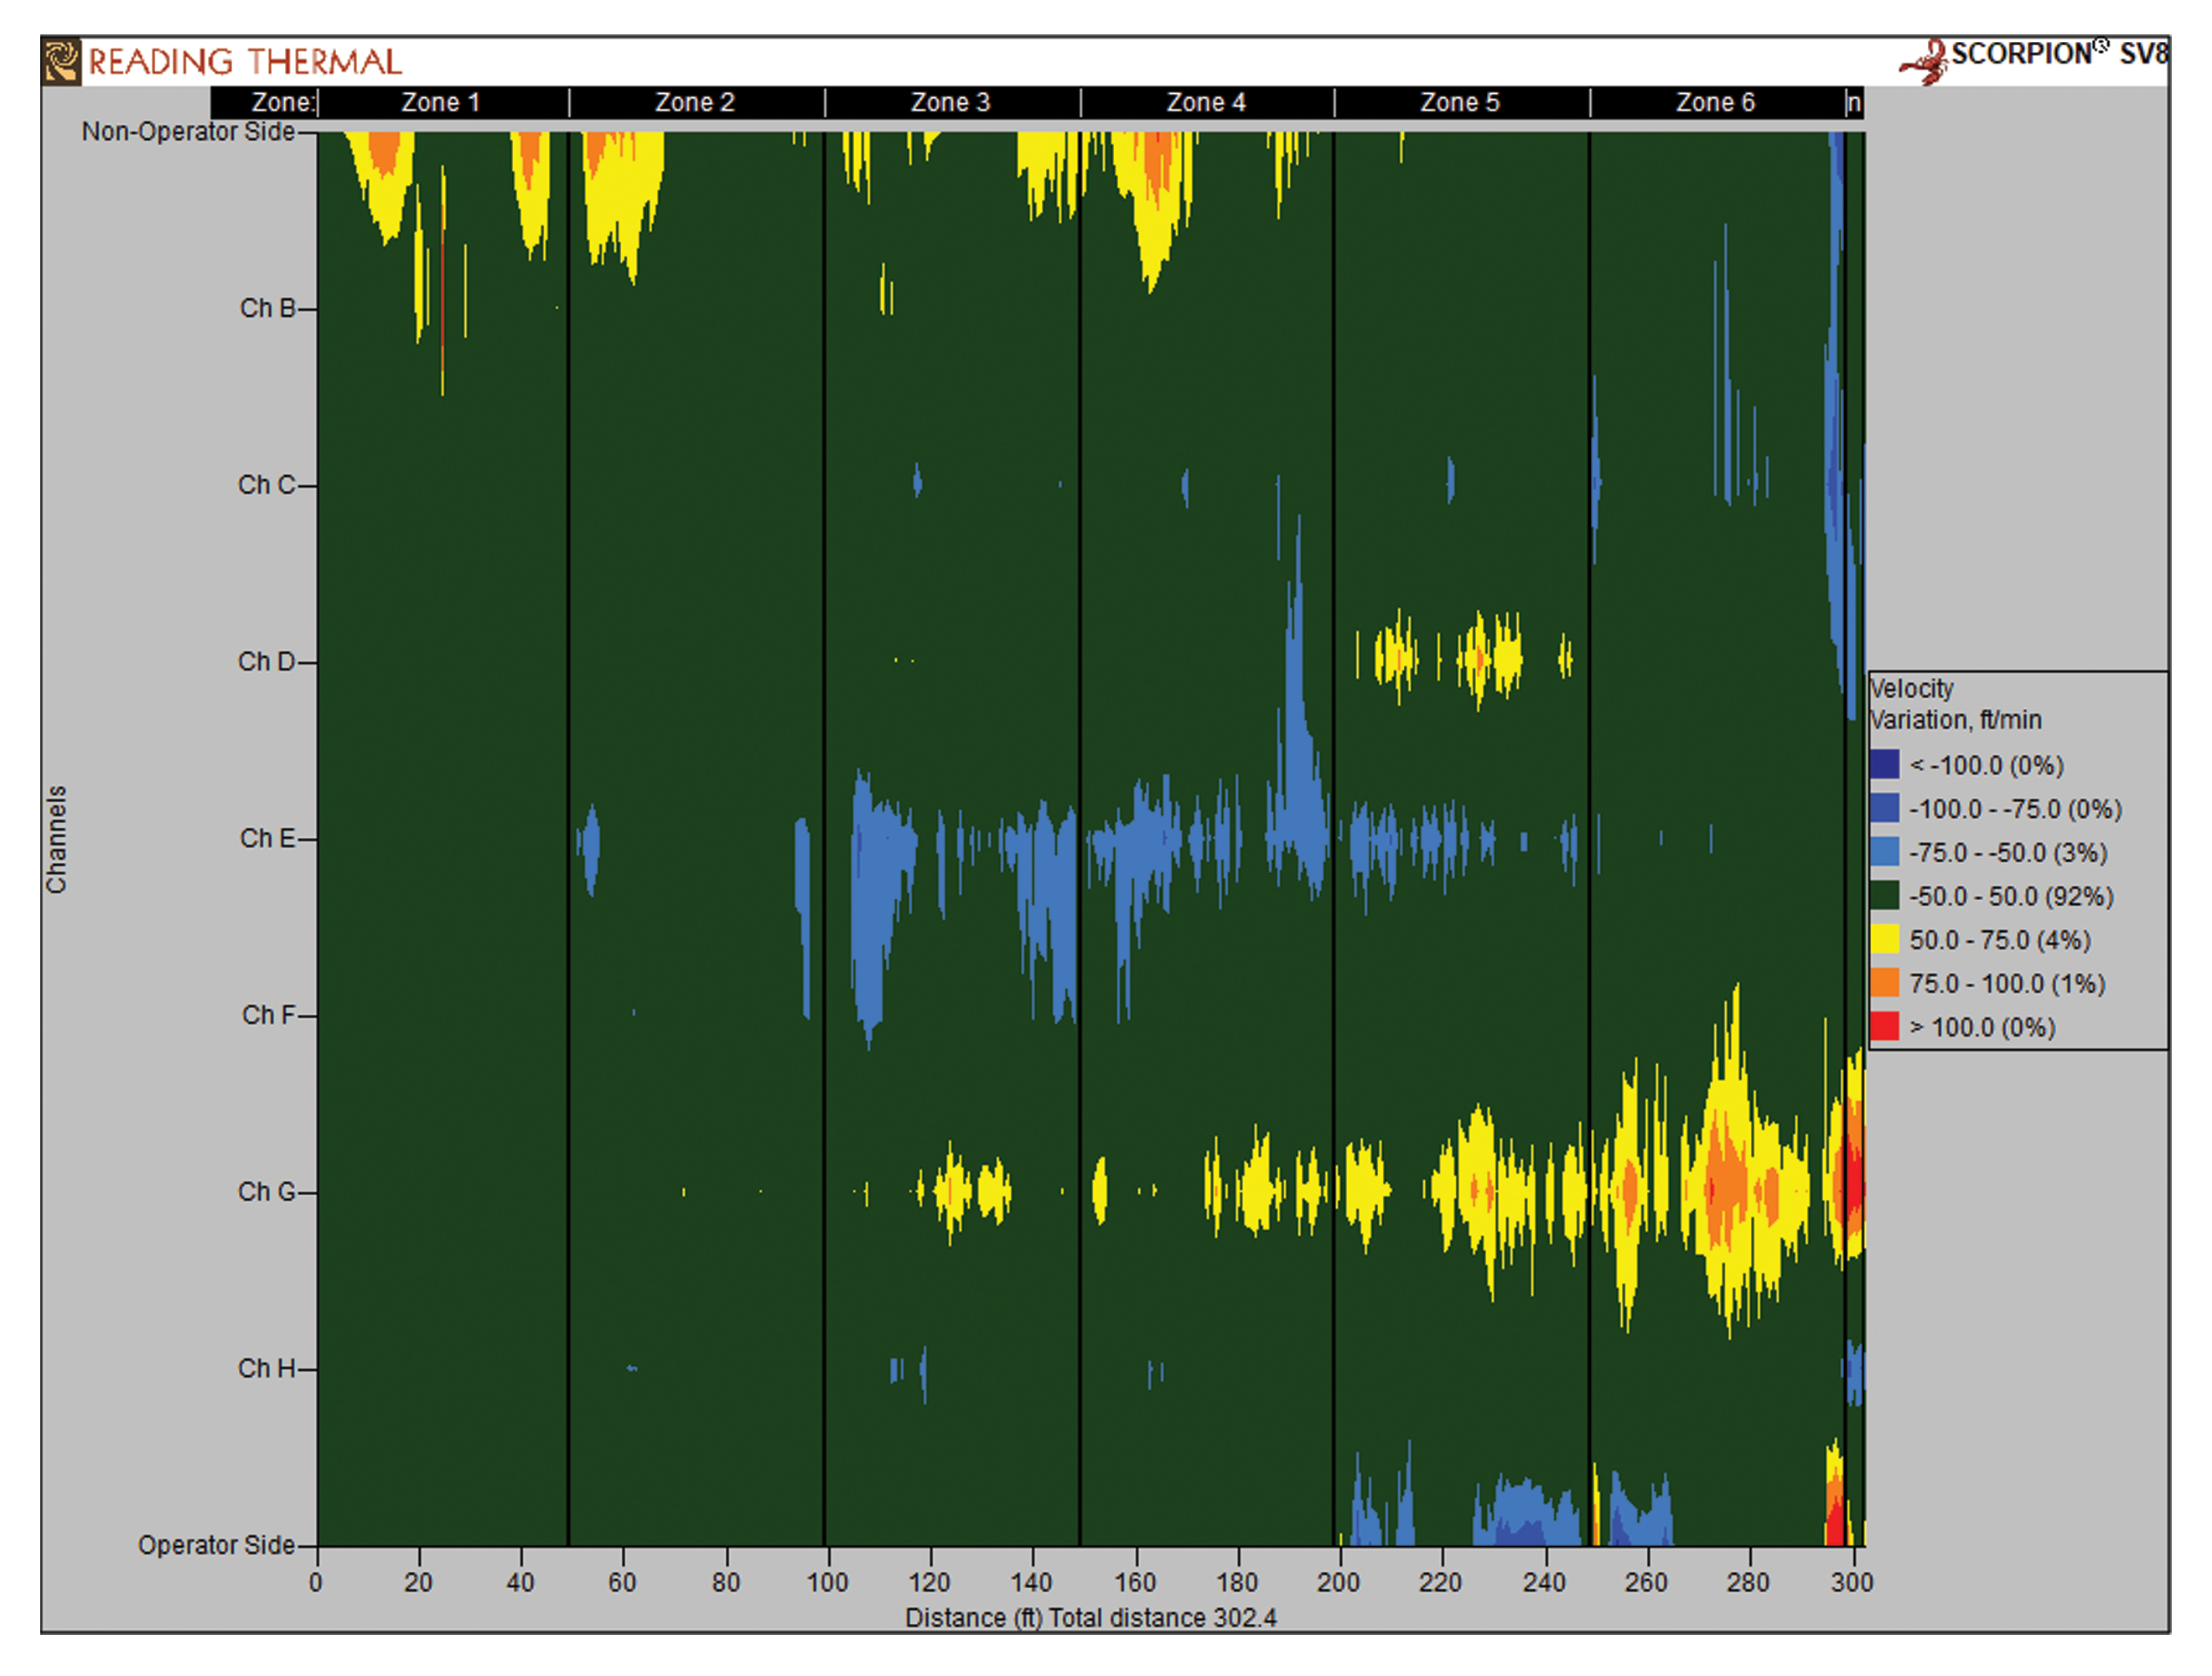Click the '300' distance tick label
This screenshot has height=1676, width=2212.
1853,1583
